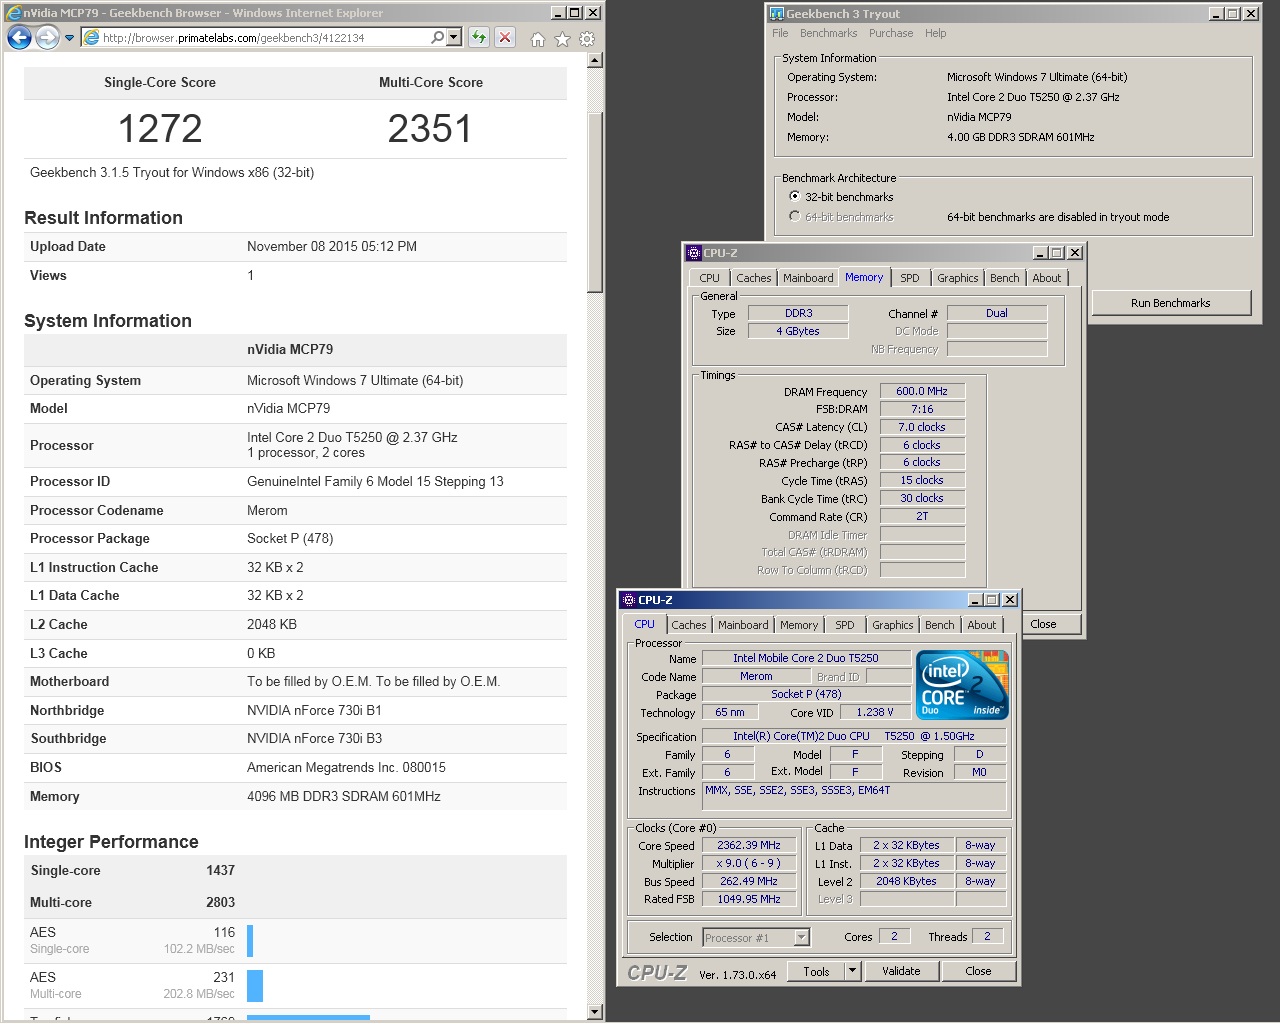Screen dimensions: 1280x1024
Task: Expand the Tools dropdown arrow in CPU-Z
Action: pyautogui.click(x=852, y=971)
